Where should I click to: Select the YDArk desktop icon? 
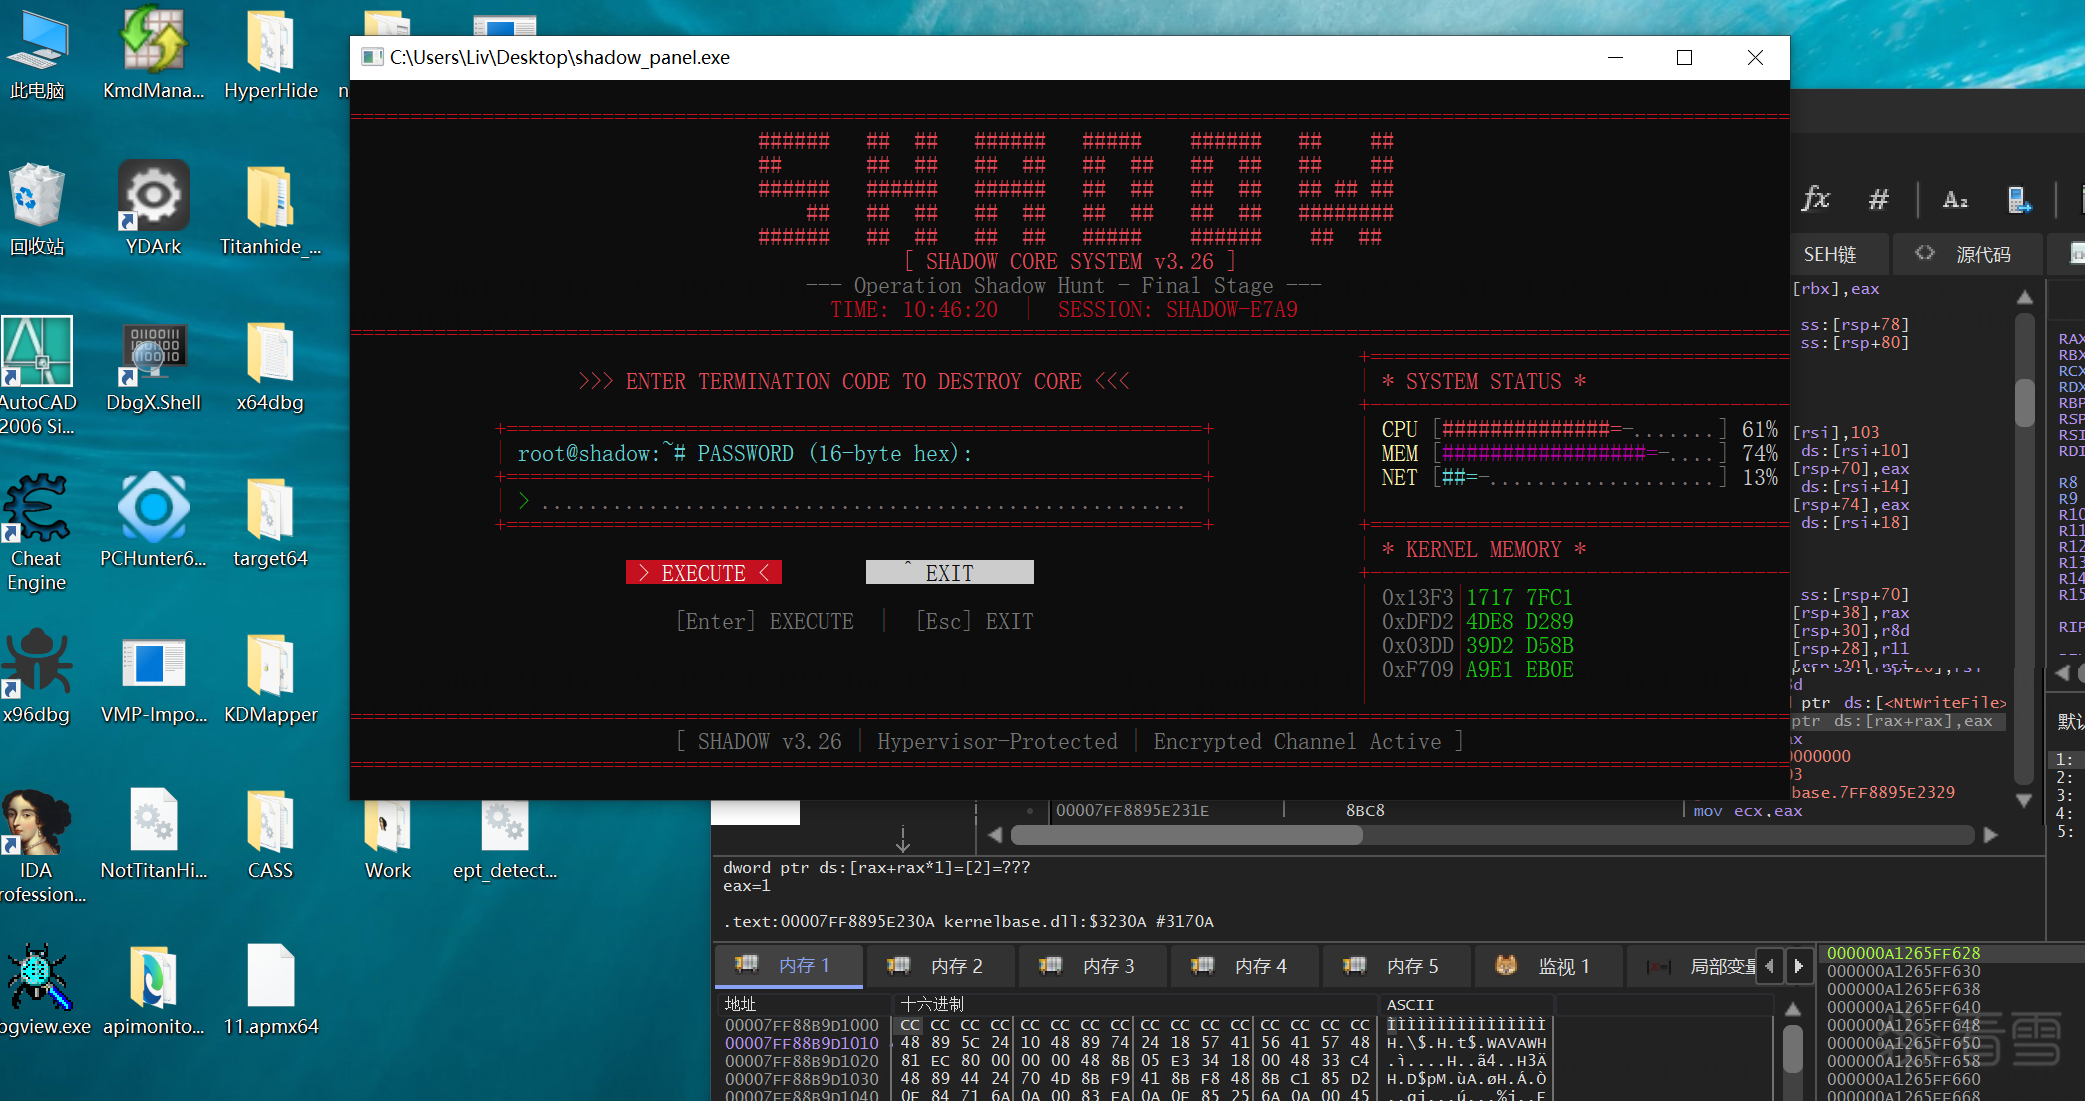[153, 198]
